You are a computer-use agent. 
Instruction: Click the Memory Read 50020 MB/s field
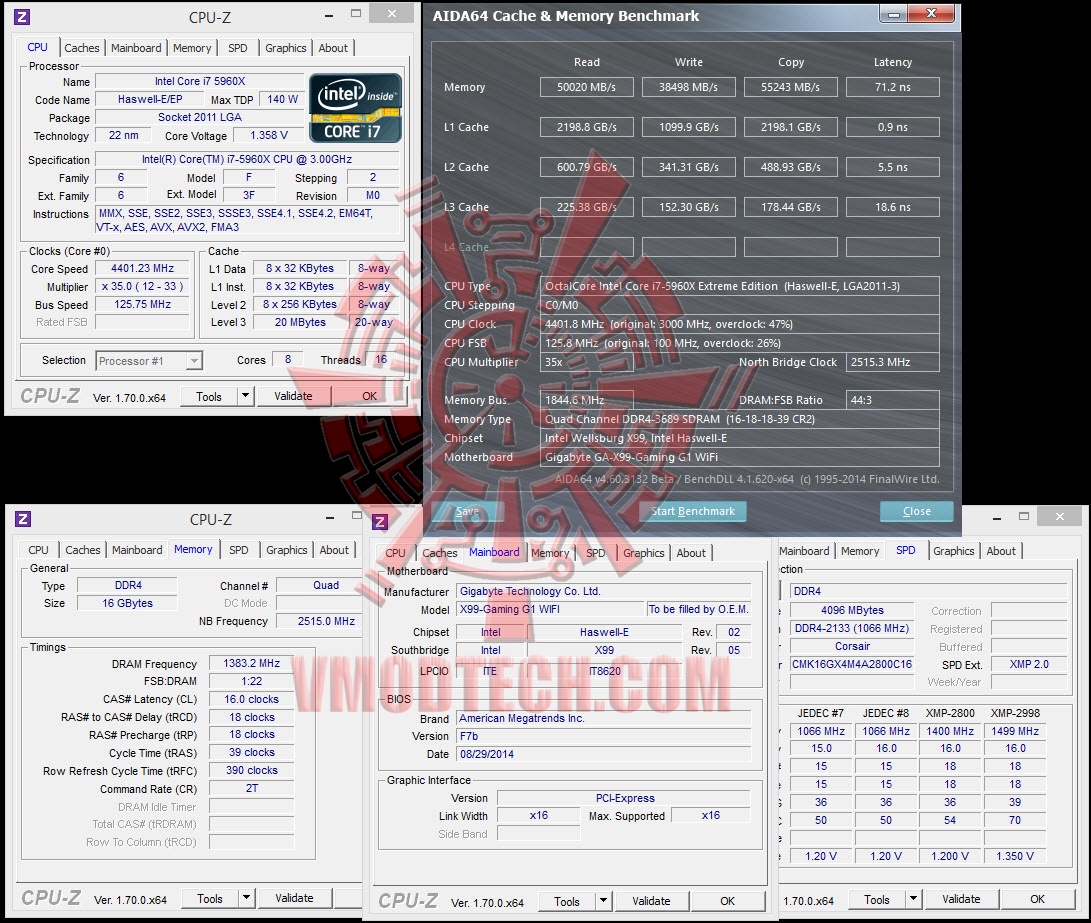587,87
